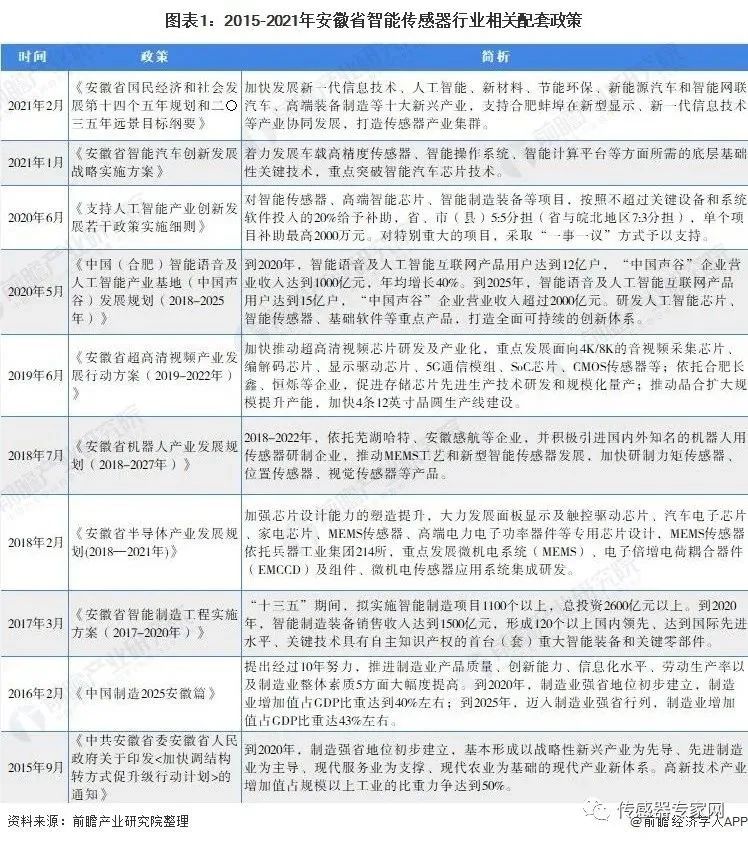Select policy '安徽省机器人产业发展规划' cell
748x842 pixels.
click(x=155, y=455)
